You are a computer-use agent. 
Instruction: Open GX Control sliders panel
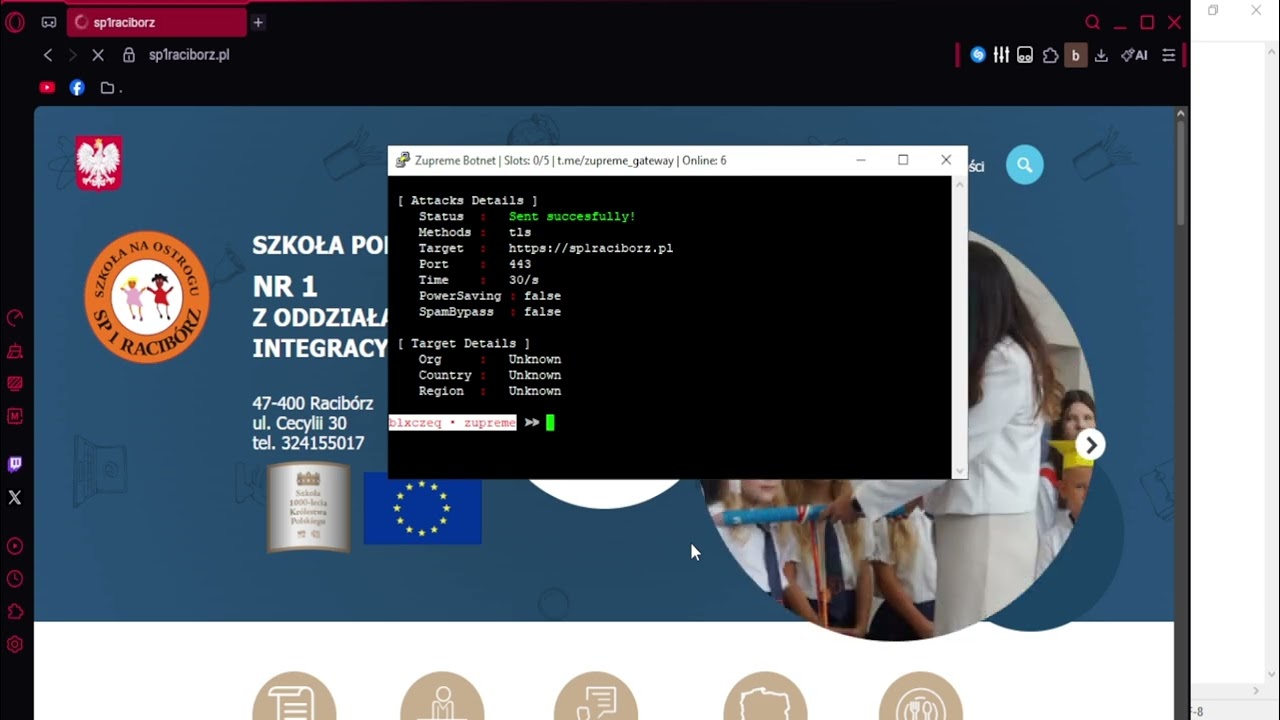pos(1001,55)
